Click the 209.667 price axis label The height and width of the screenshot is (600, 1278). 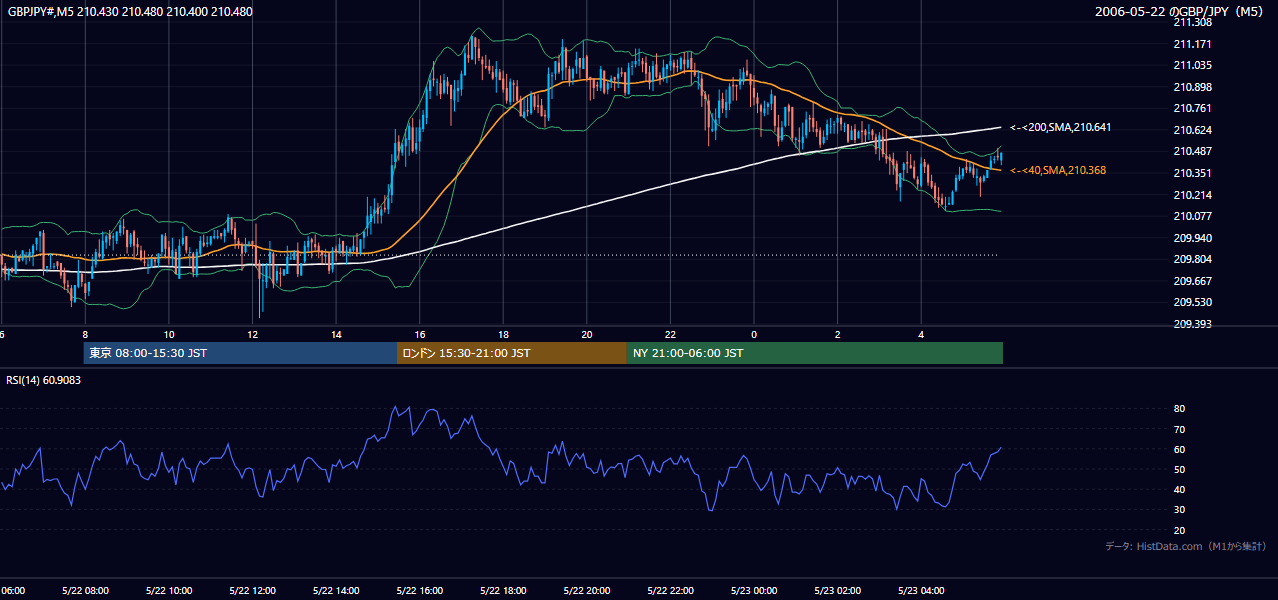pos(1191,281)
